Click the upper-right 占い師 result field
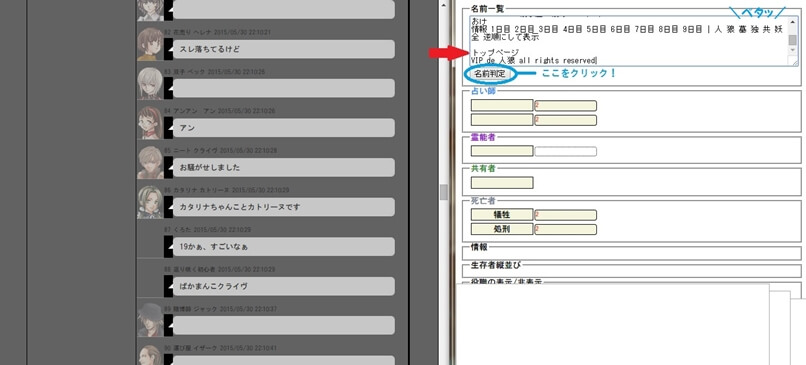This screenshot has width=806, height=365. pyautogui.click(x=565, y=106)
